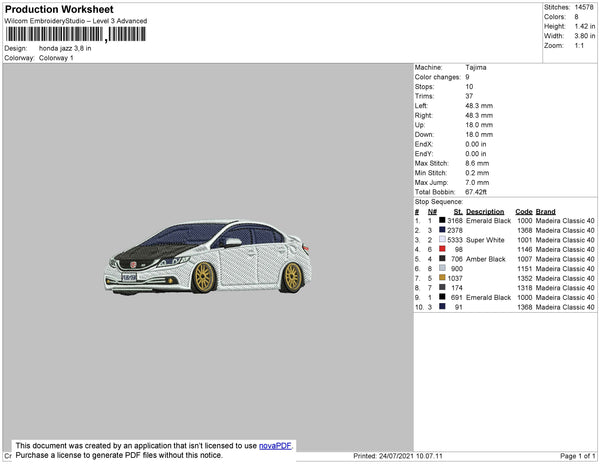This screenshot has width=600, height=464.
Task: Click the barcode under the Wilcom header
Action: [75, 34]
